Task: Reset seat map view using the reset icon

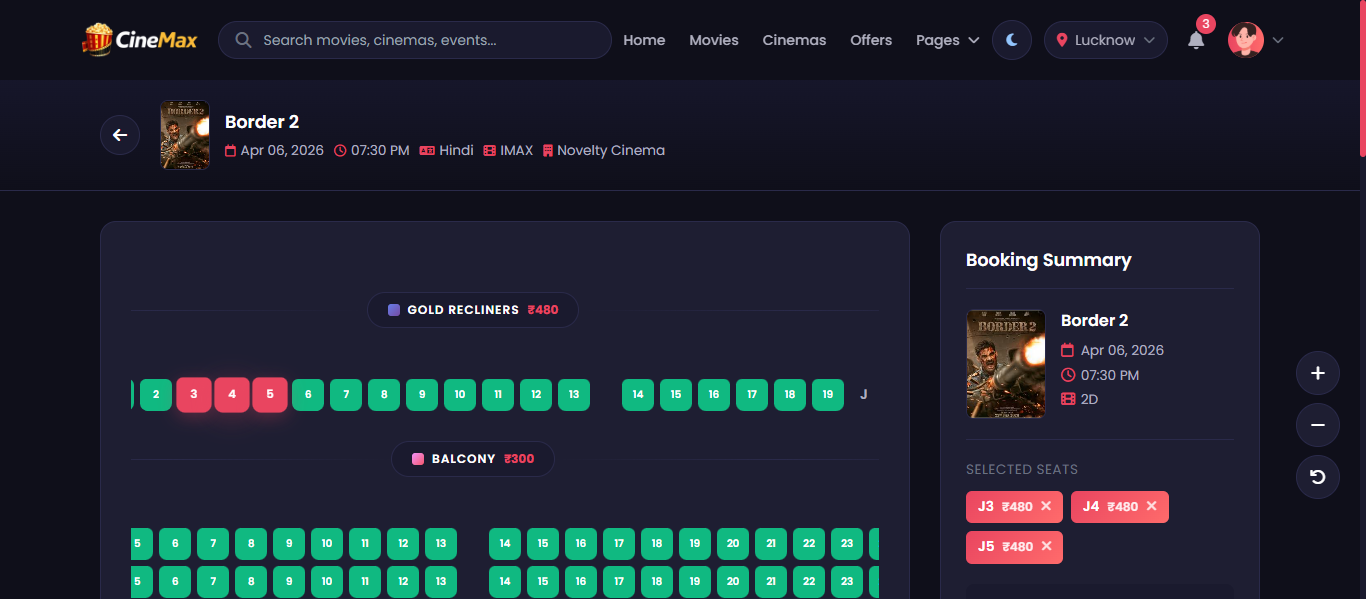Action: 1317,477
